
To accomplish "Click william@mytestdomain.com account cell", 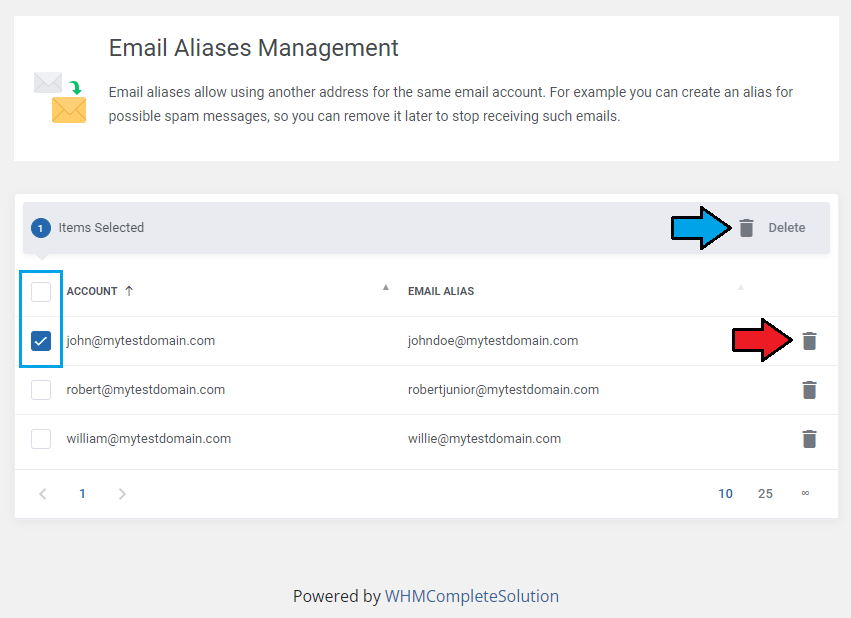I will [149, 438].
